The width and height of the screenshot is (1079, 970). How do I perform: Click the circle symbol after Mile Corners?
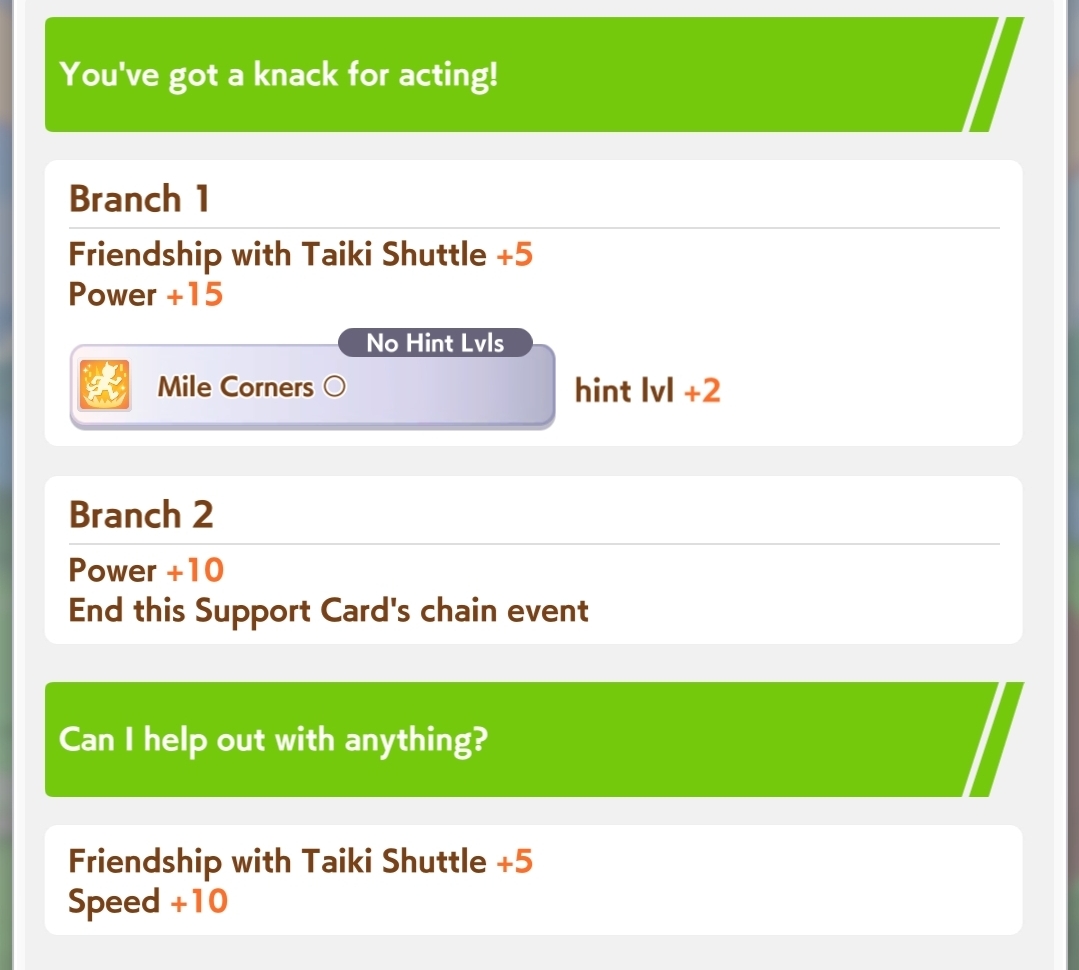click(334, 387)
